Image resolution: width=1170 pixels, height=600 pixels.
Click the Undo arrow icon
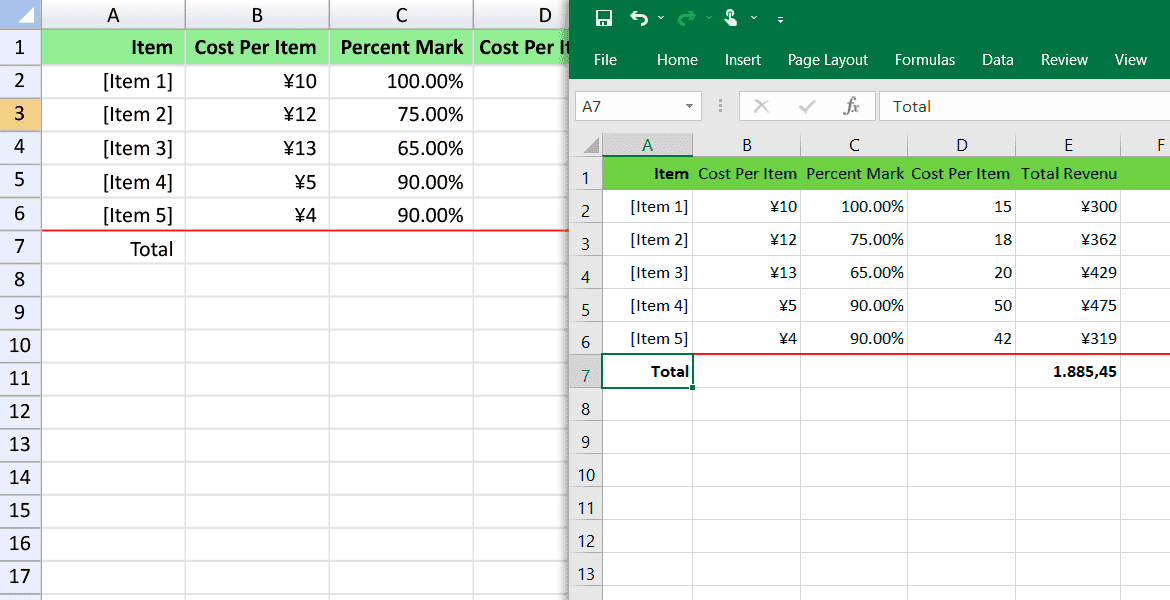639,18
